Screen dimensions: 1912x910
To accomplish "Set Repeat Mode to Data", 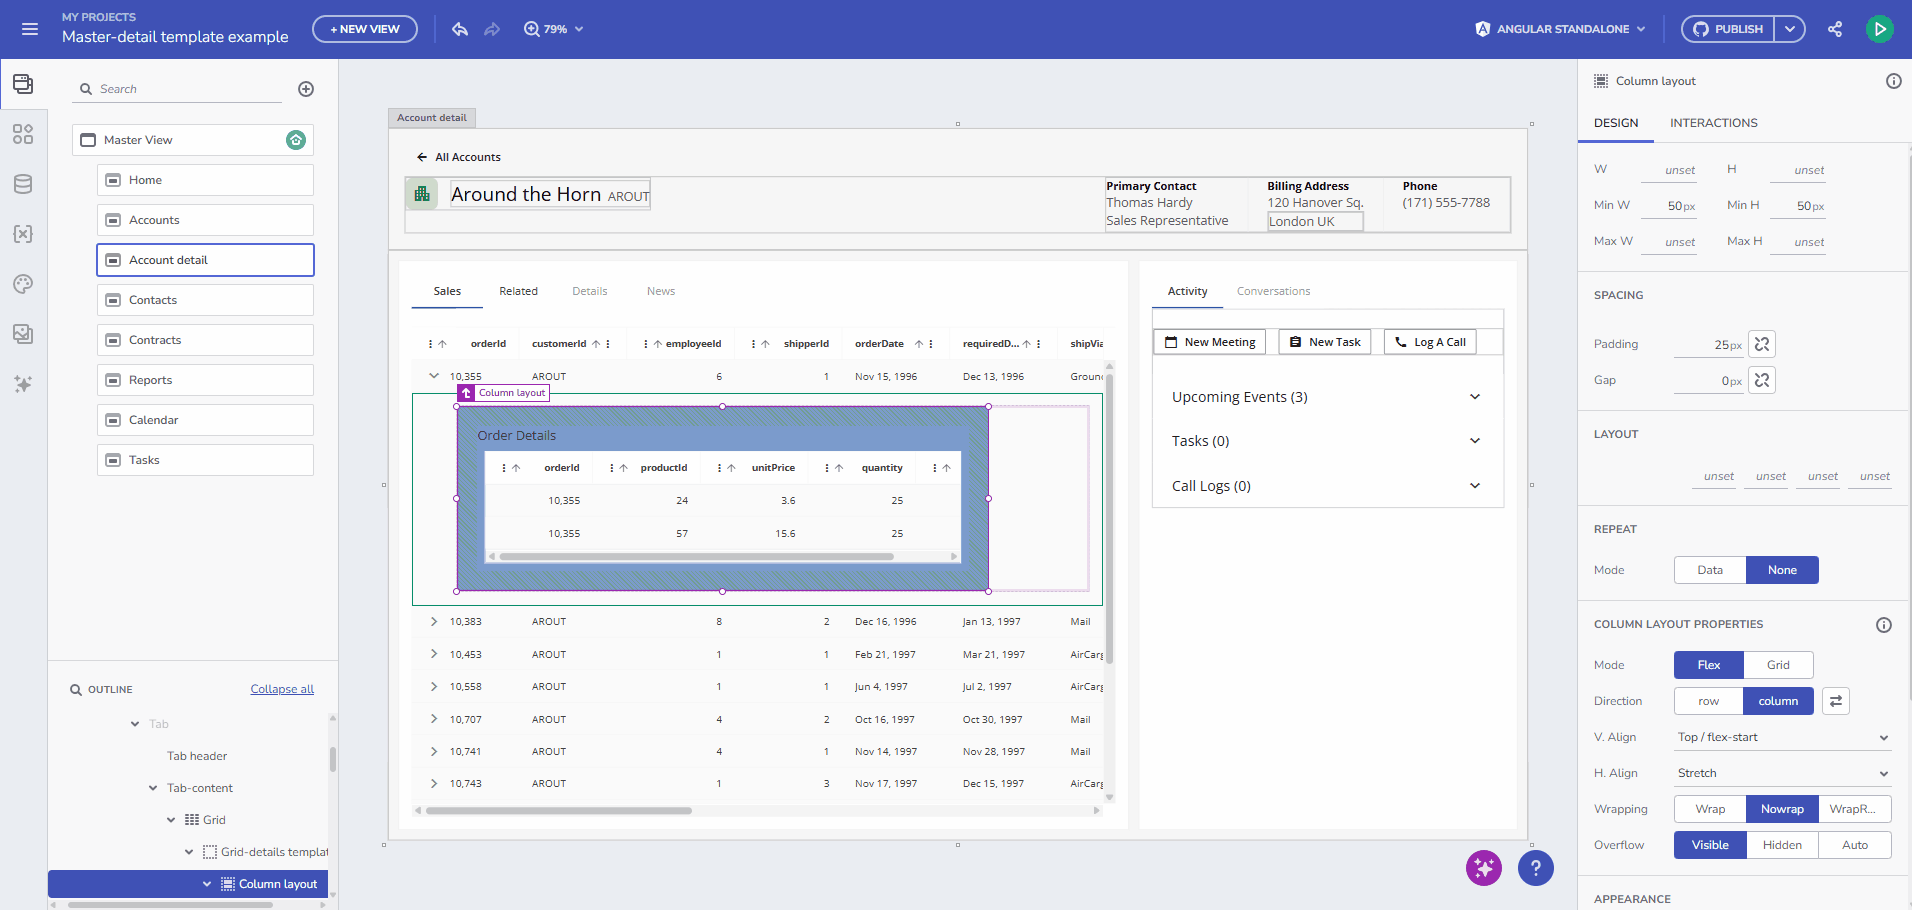I will click(x=1709, y=570).
